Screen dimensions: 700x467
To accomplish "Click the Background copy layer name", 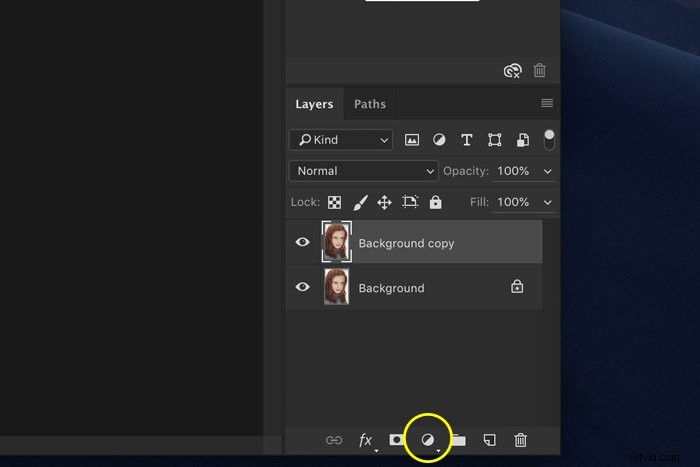I will tap(406, 243).
